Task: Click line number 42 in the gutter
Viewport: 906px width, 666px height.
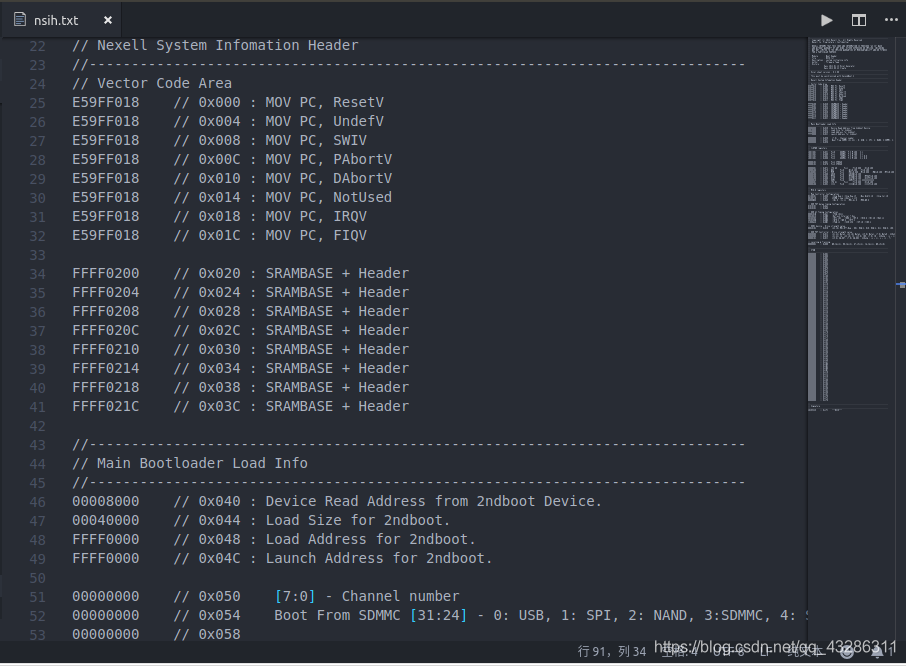Action: tap(38, 426)
